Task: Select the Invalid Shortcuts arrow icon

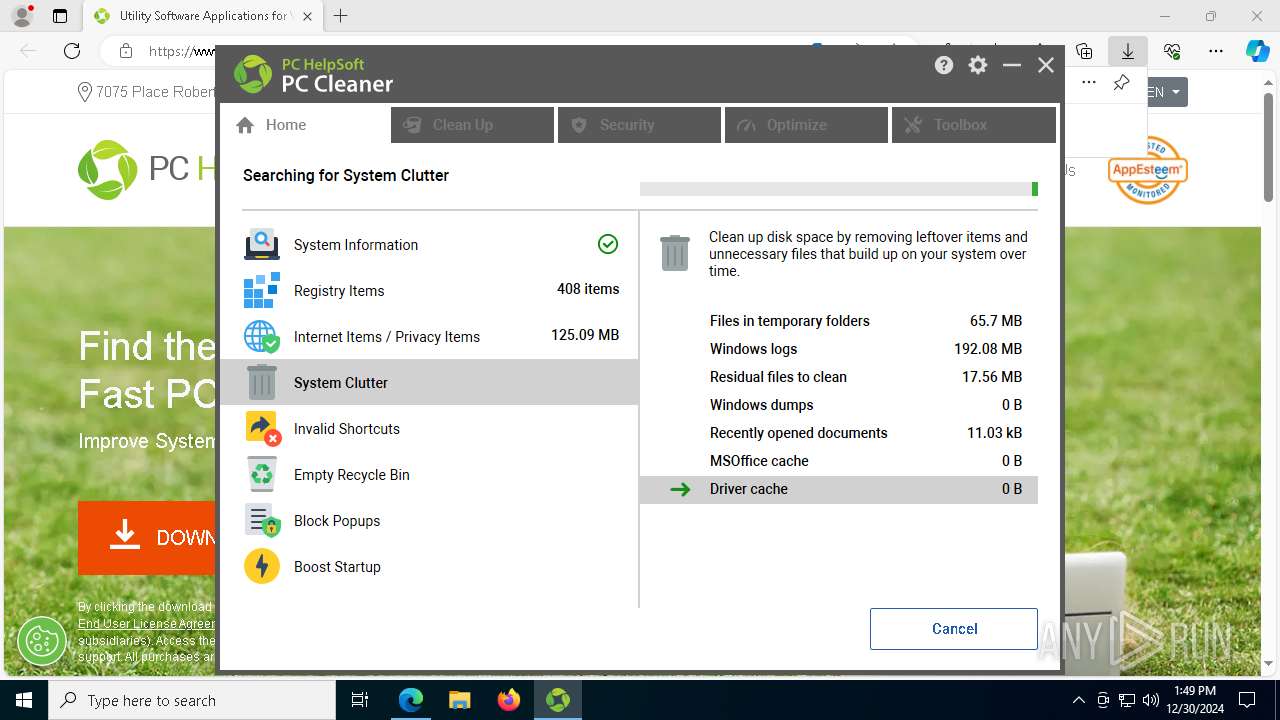Action: point(262,428)
